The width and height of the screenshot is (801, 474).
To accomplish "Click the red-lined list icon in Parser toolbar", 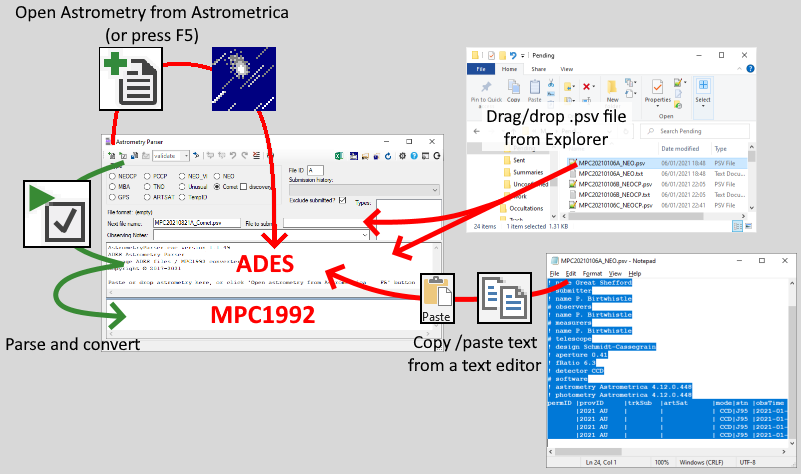I will pyautogui.click(x=256, y=156).
